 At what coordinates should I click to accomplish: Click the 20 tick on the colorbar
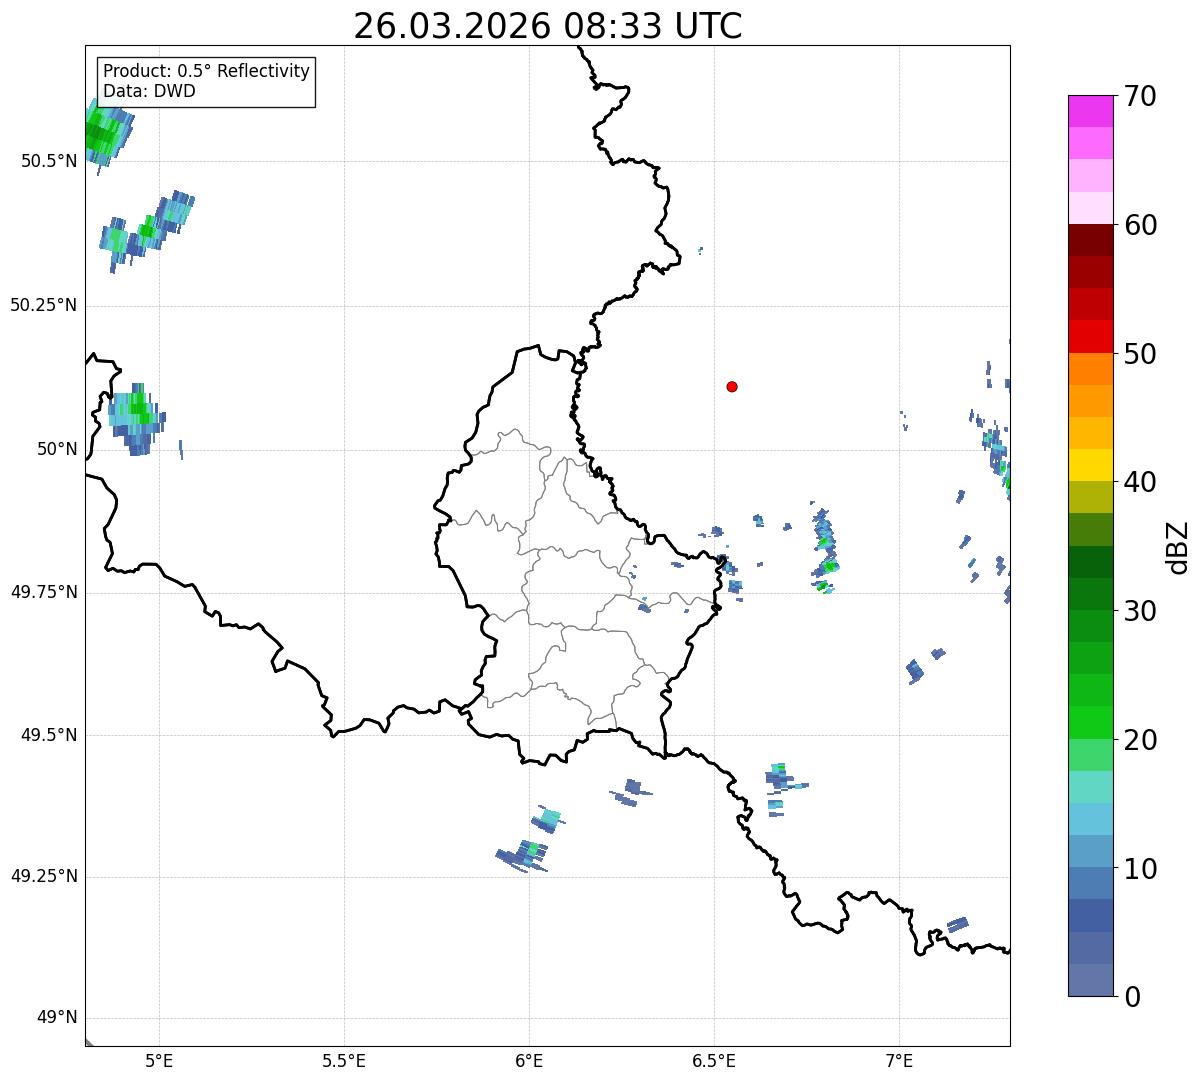coord(1141,740)
